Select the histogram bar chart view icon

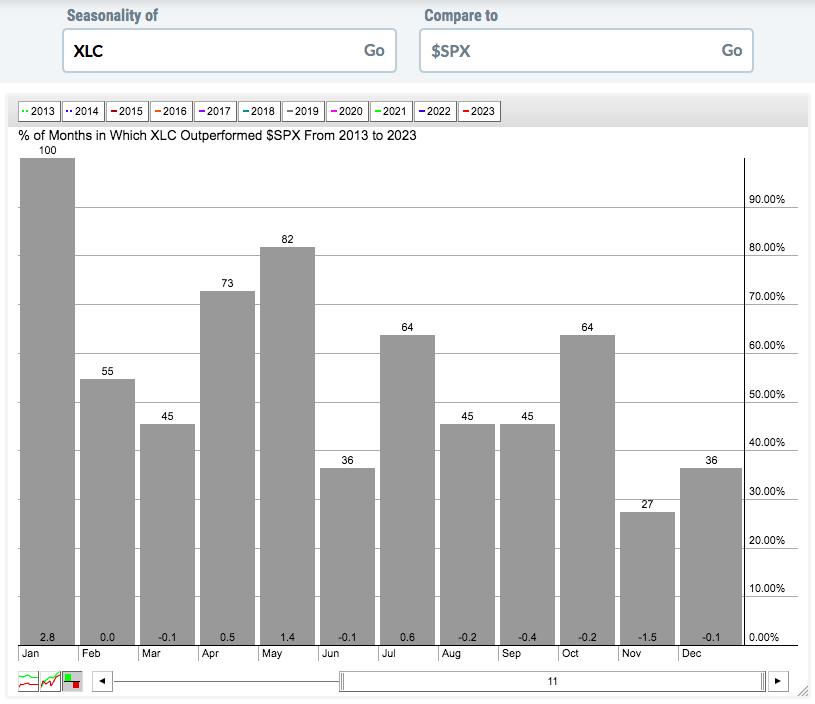72,681
